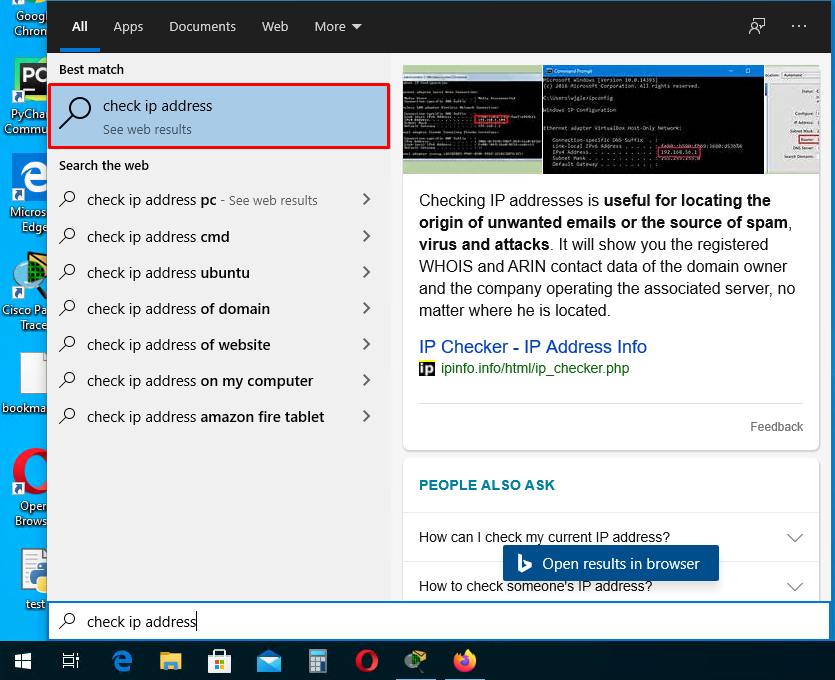Select suggestion 'check ip address ubuntu'
This screenshot has width=835, height=680.
tap(202, 273)
